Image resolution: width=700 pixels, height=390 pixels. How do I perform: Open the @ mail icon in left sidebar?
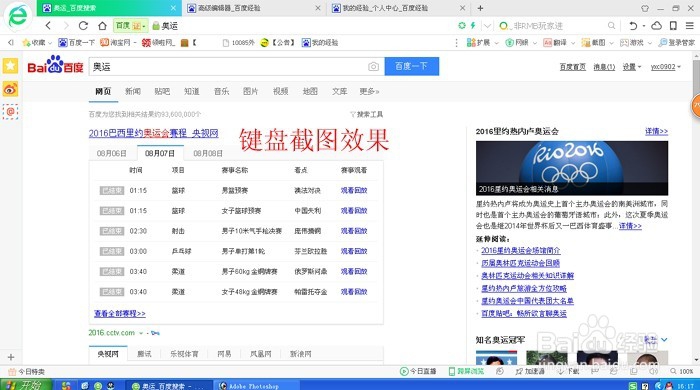[x=10, y=112]
